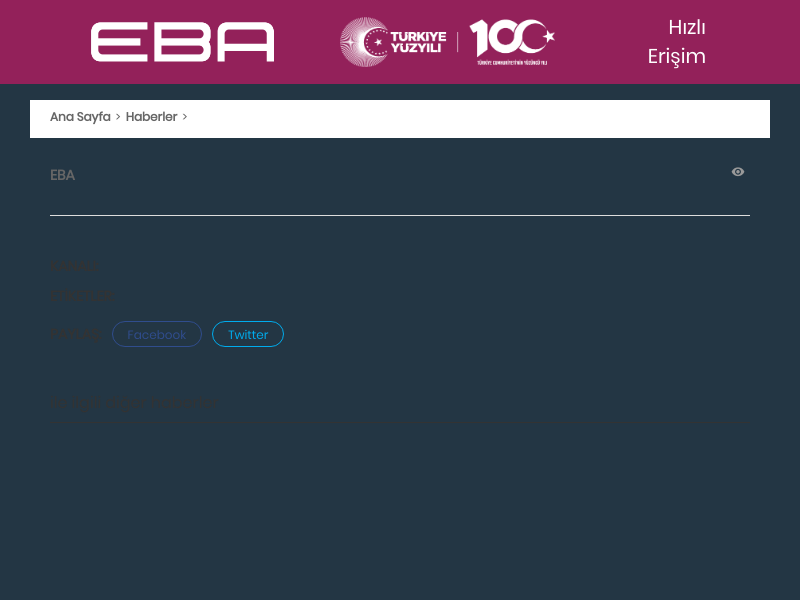Share the article on Facebook
This screenshot has width=800, height=600.
(x=157, y=334)
